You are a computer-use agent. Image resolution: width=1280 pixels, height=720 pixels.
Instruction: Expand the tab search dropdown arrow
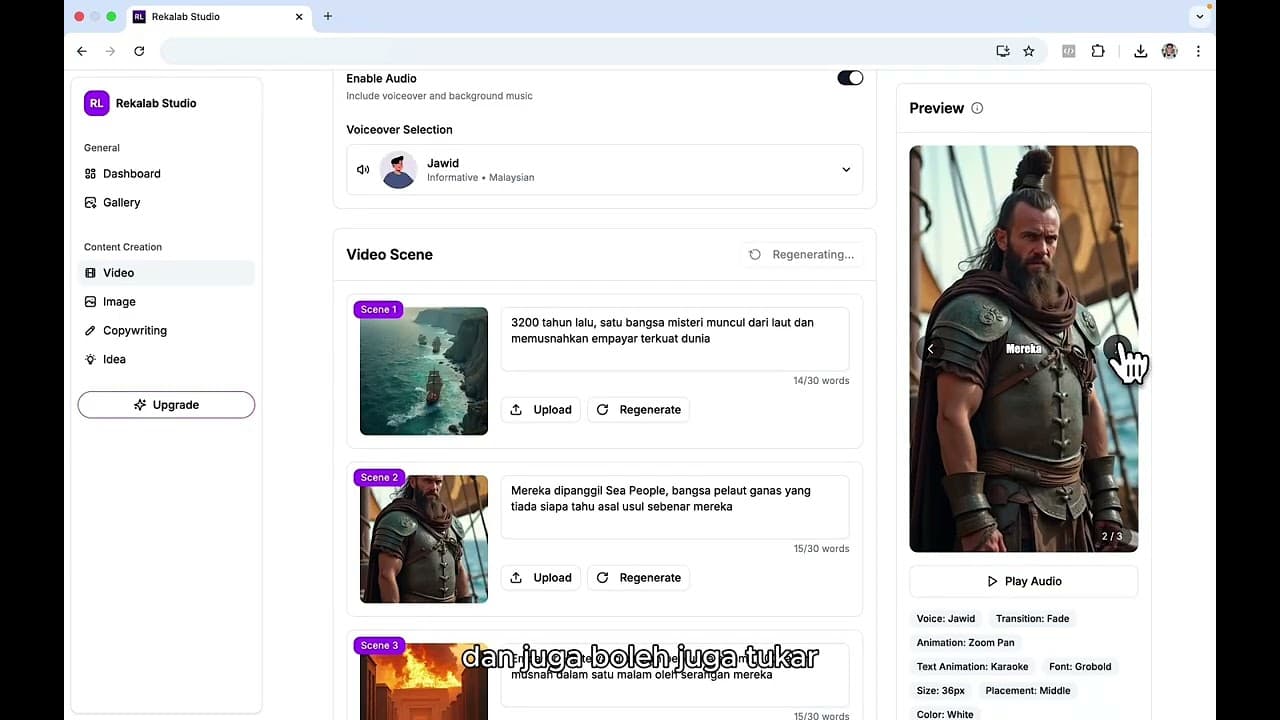click(x=1200, y=16)
